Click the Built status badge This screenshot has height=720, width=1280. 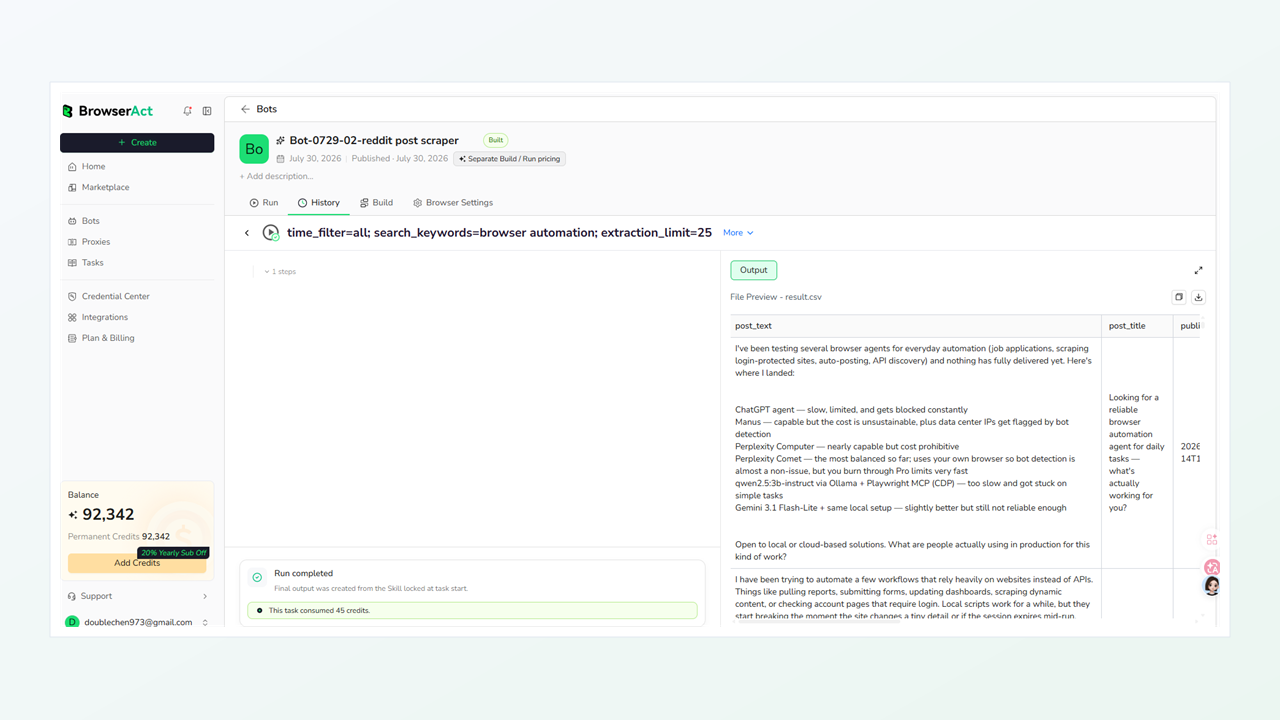pos(496,140)
